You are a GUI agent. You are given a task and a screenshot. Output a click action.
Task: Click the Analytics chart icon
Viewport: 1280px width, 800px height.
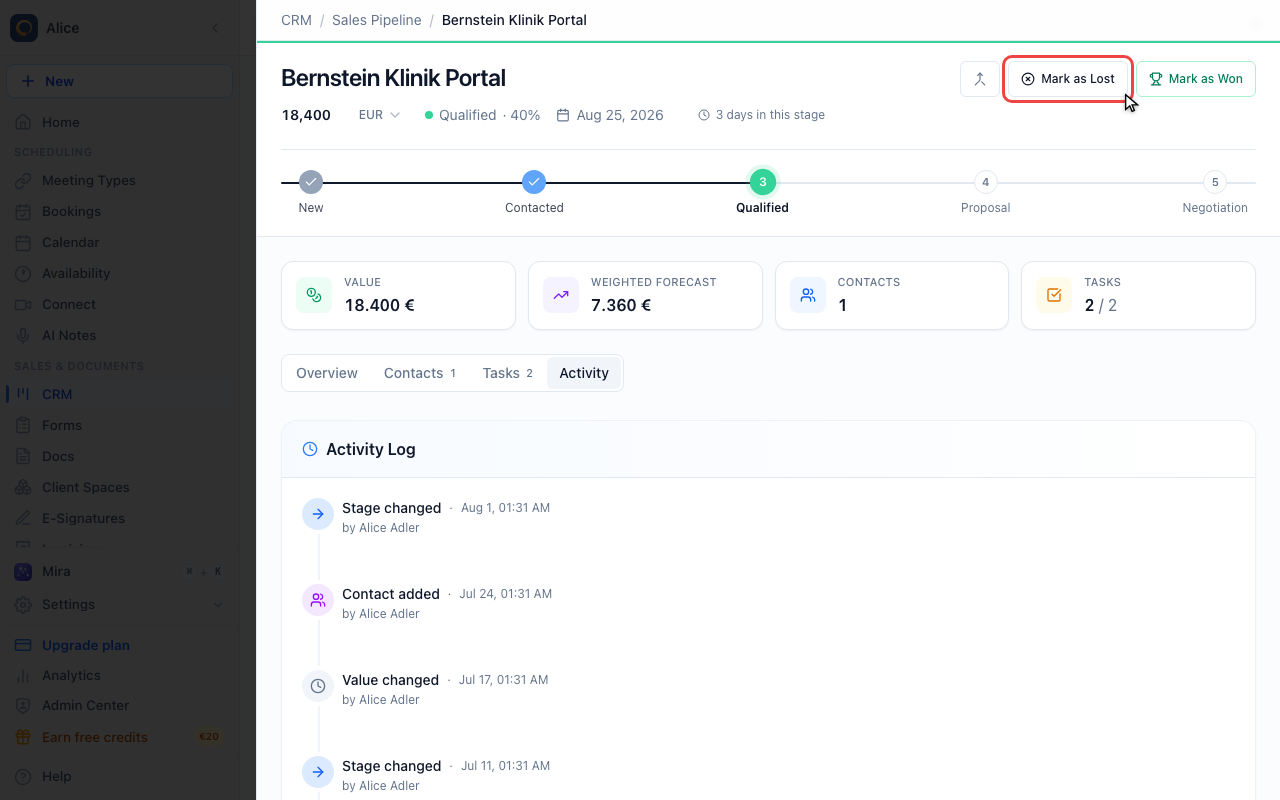click(x=23, y=675)
